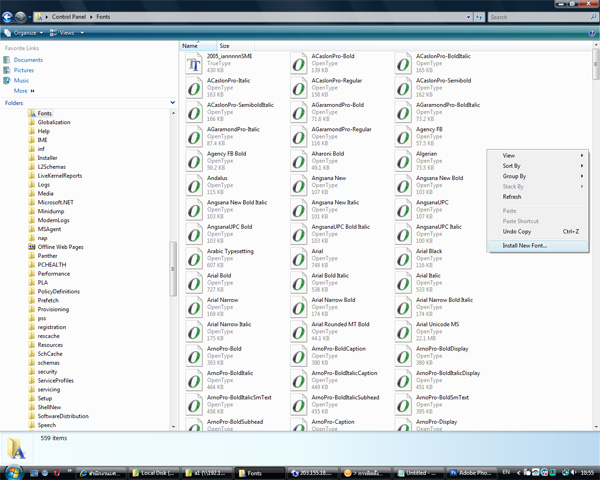Select the ACaslonPro-Regular font icon
This screenshot has width=600, height=480.
point(298,88)
